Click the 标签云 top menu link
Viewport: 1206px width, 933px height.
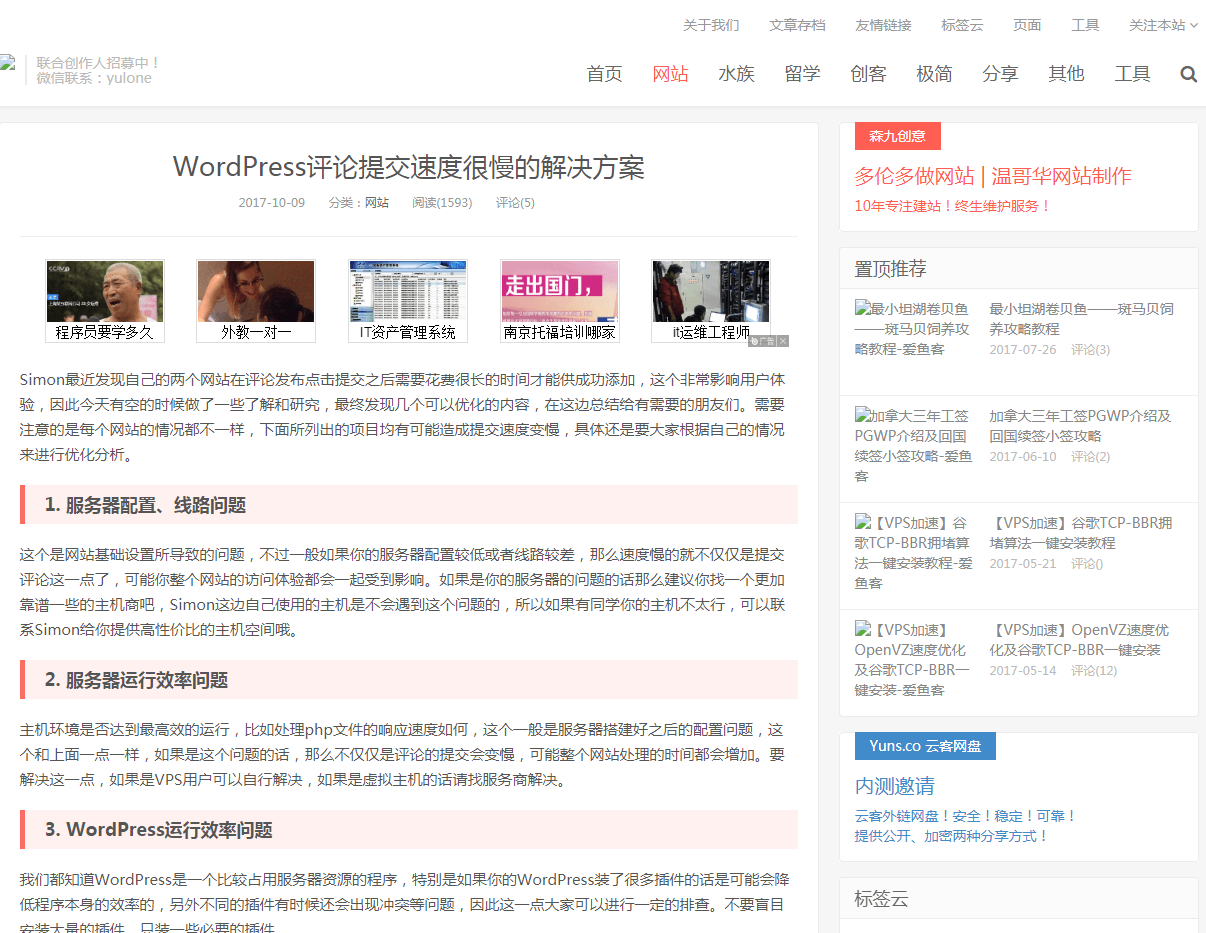962,25
